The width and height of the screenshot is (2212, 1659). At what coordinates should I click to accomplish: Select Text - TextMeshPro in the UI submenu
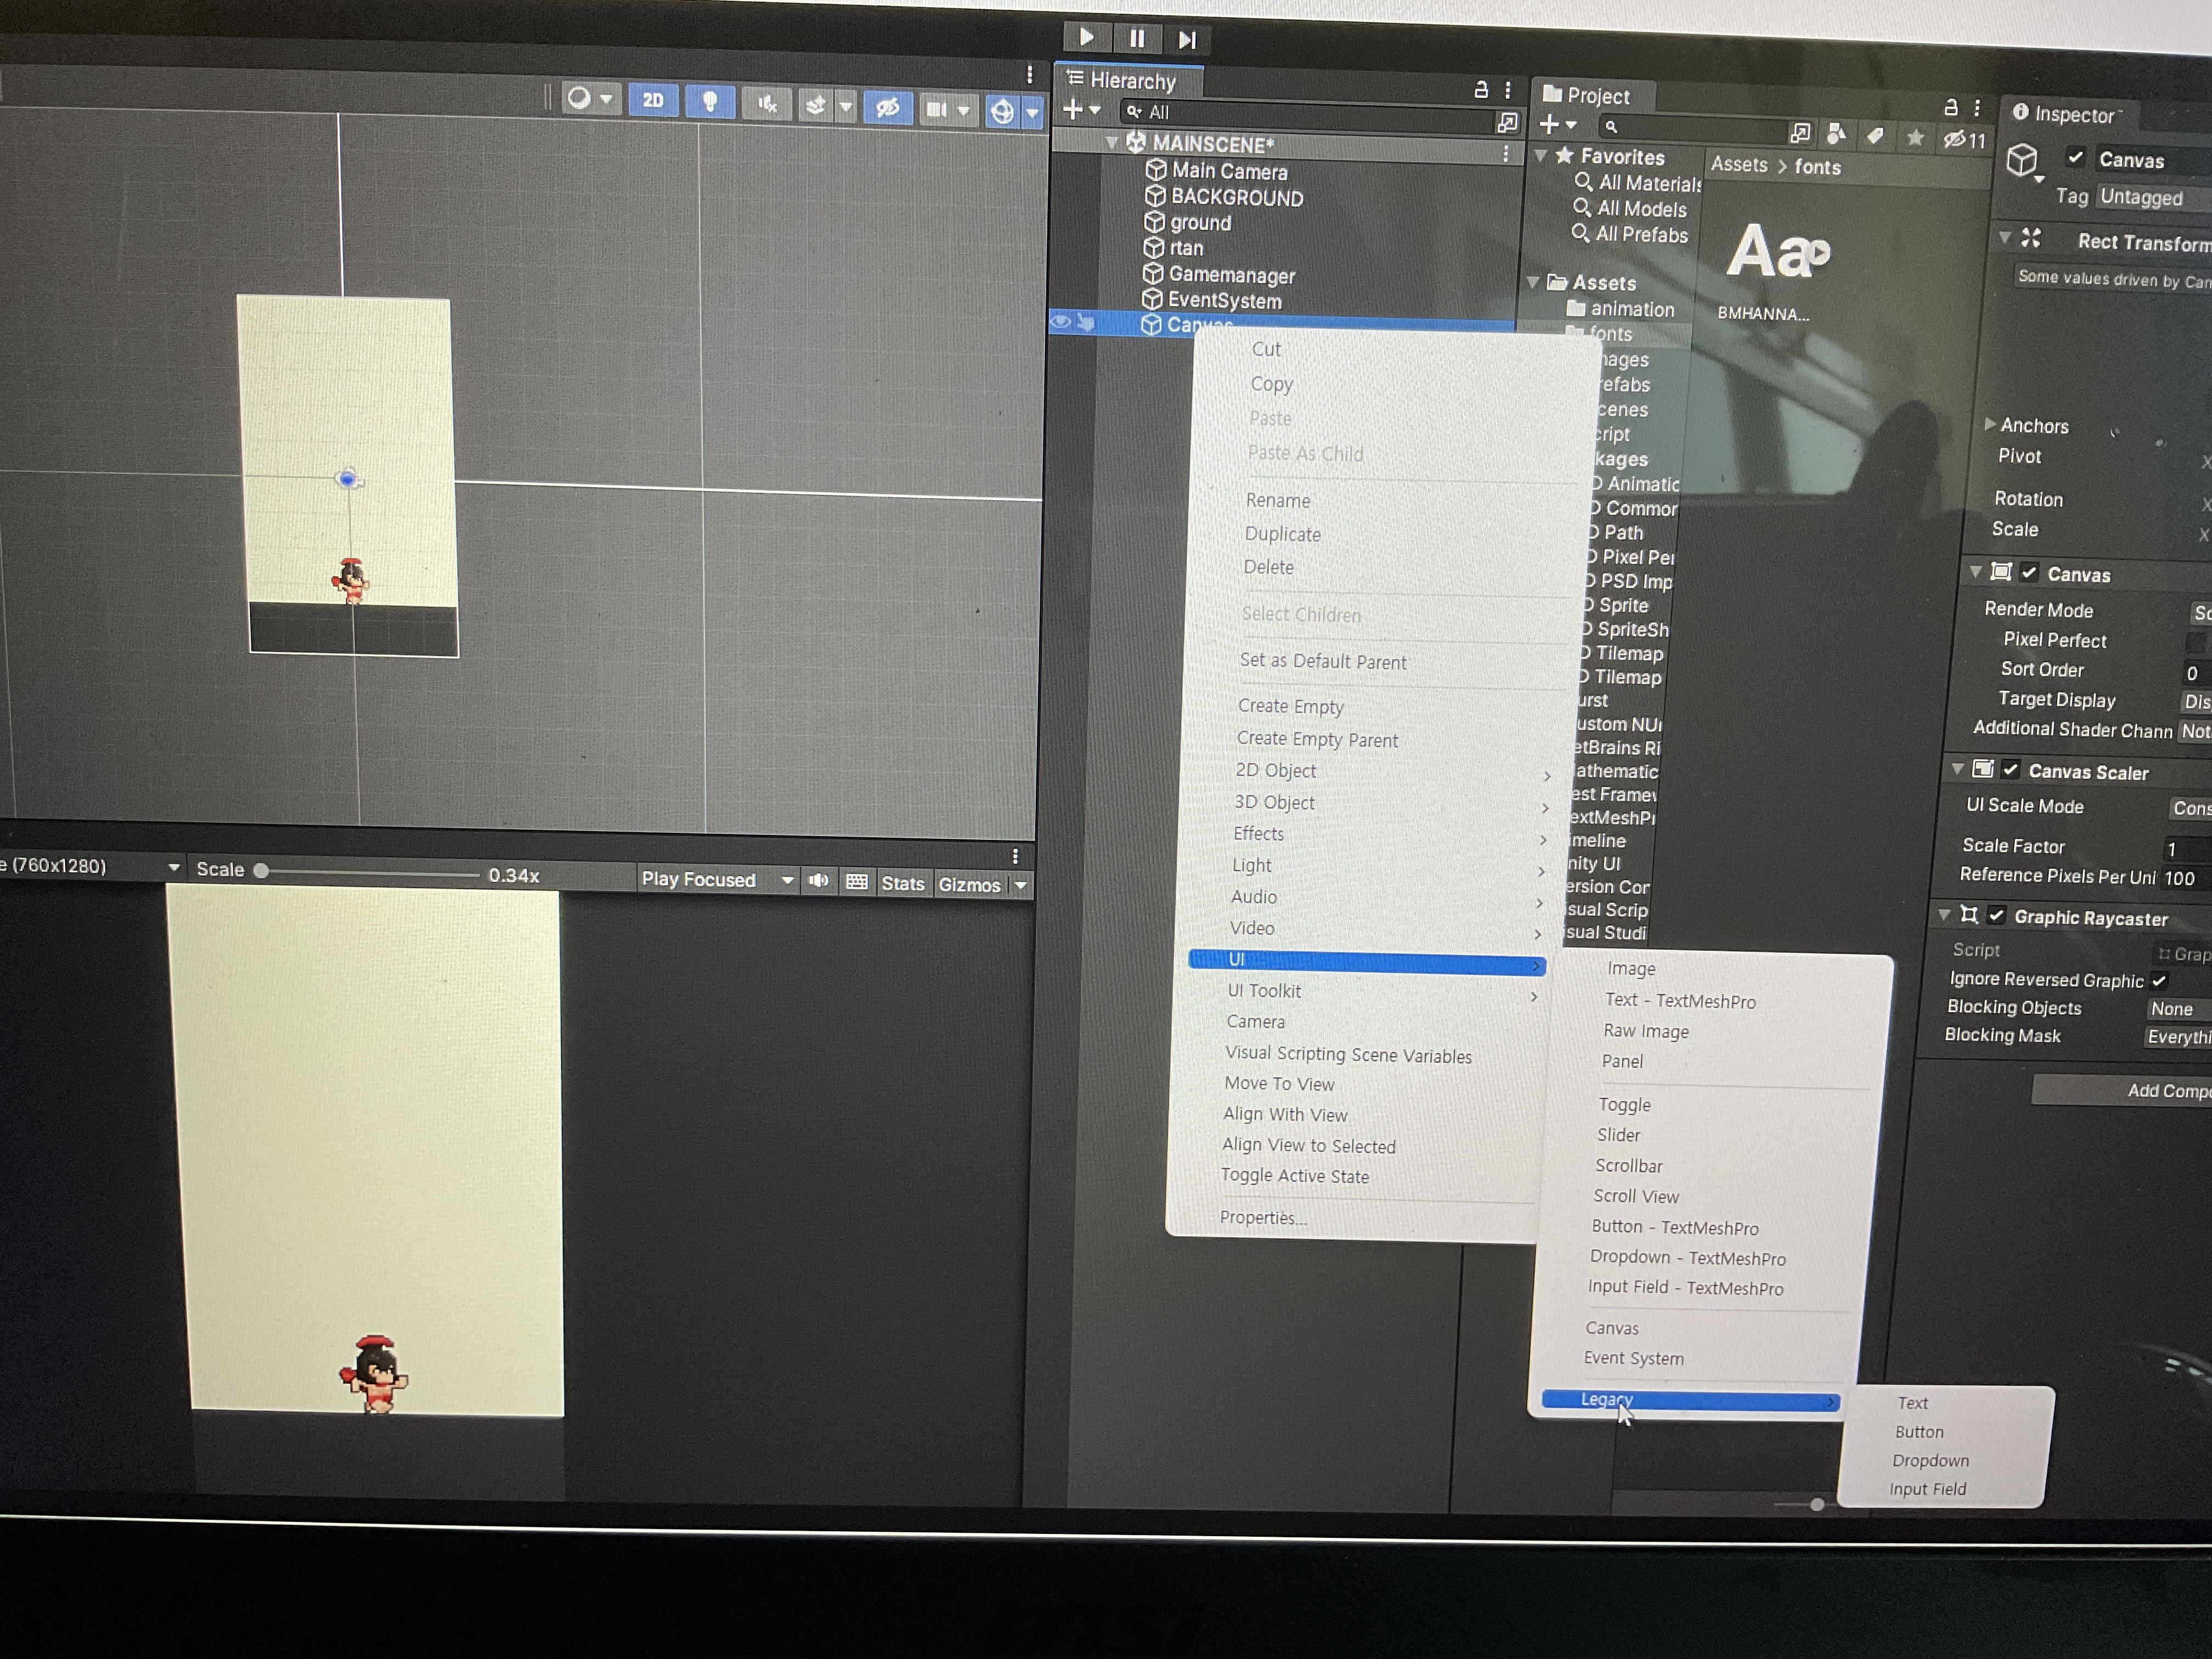1680,1000
